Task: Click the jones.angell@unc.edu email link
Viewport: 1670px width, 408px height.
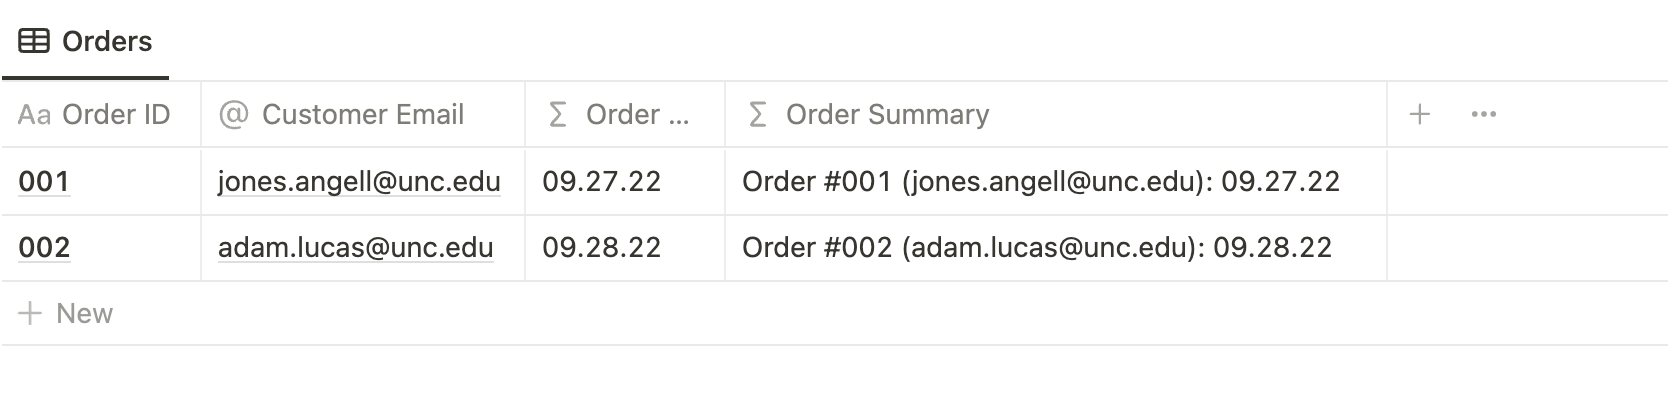Action: coord(359,182)
